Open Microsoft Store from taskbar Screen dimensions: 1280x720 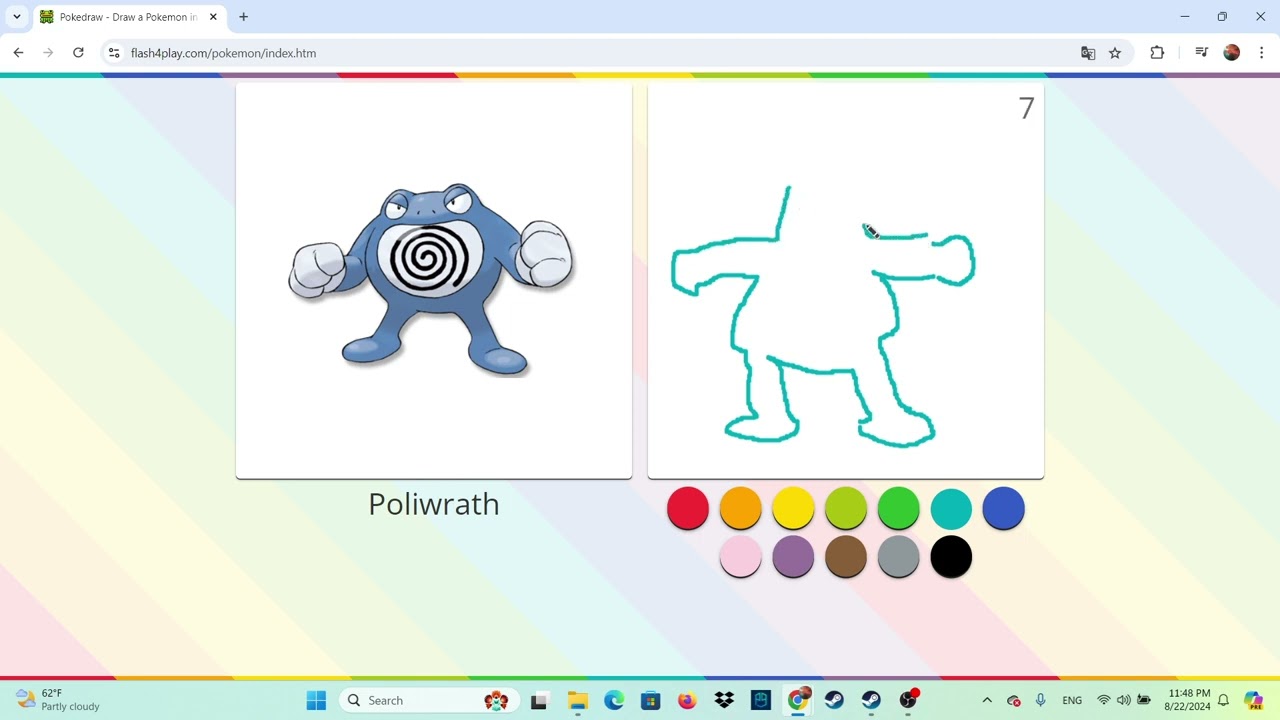tap(651, 700)
